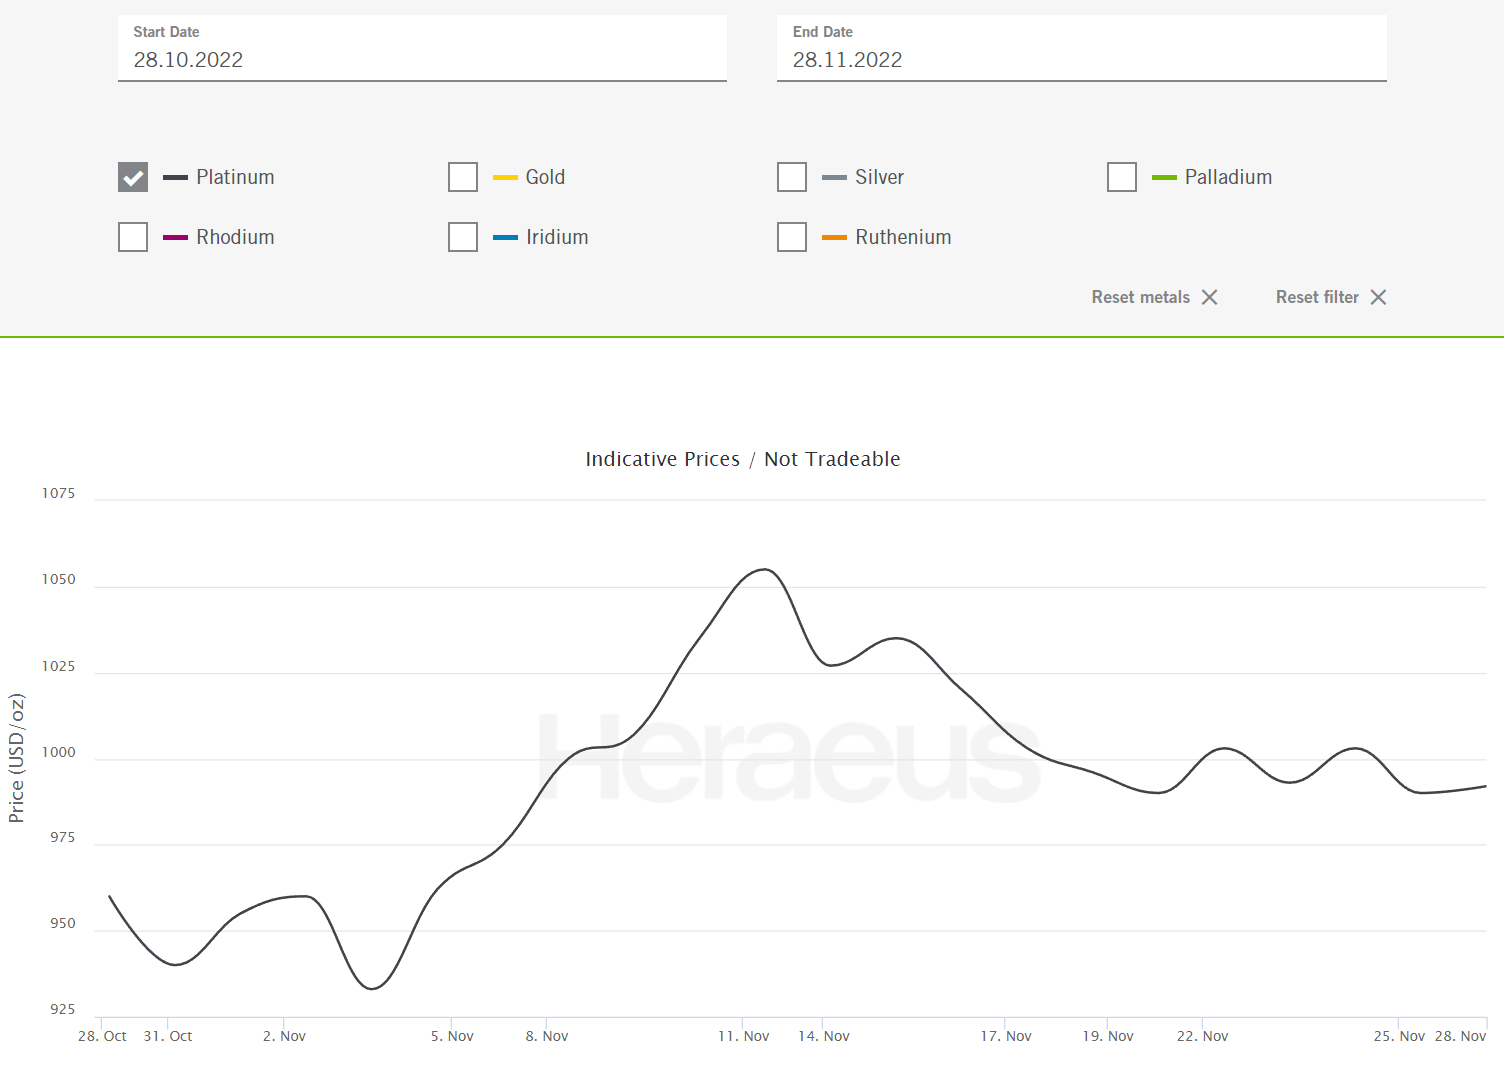The image size is (1504, 1065).
Task: Click the purple Rhodium legend line
Action: (x=175, y=238)
